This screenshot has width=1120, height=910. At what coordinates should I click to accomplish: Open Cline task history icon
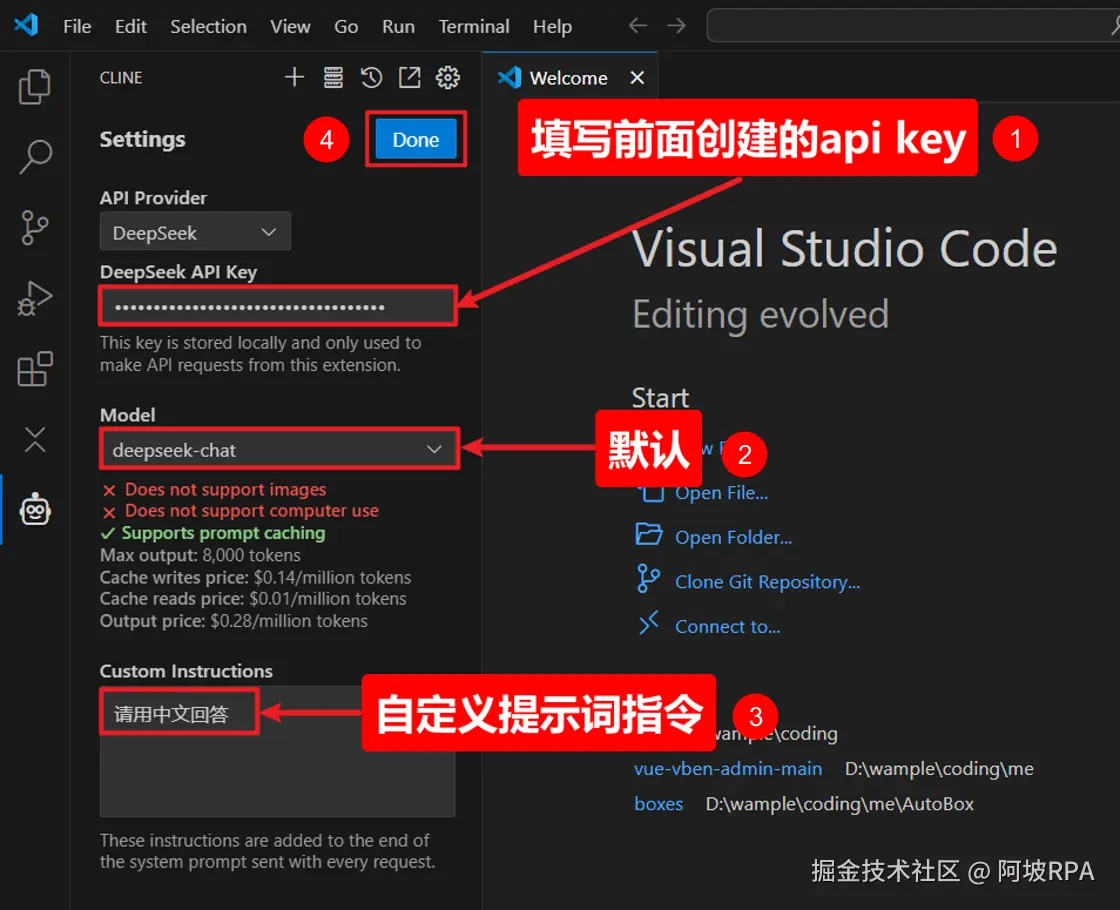click(x=371, y=77)
